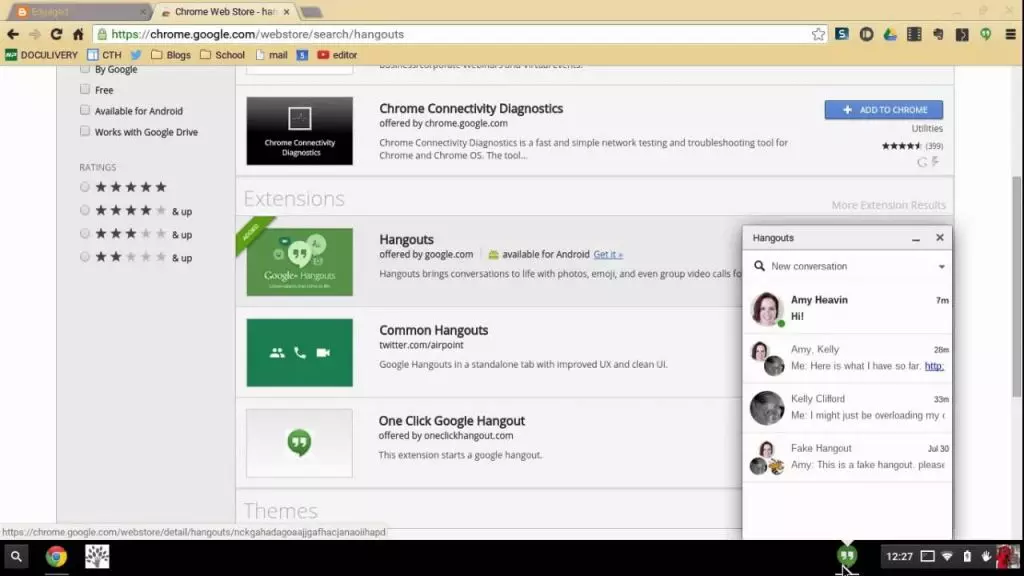Open a new browser tab
The width and height of the screenshot is (1024, 576).
[312, 12]
